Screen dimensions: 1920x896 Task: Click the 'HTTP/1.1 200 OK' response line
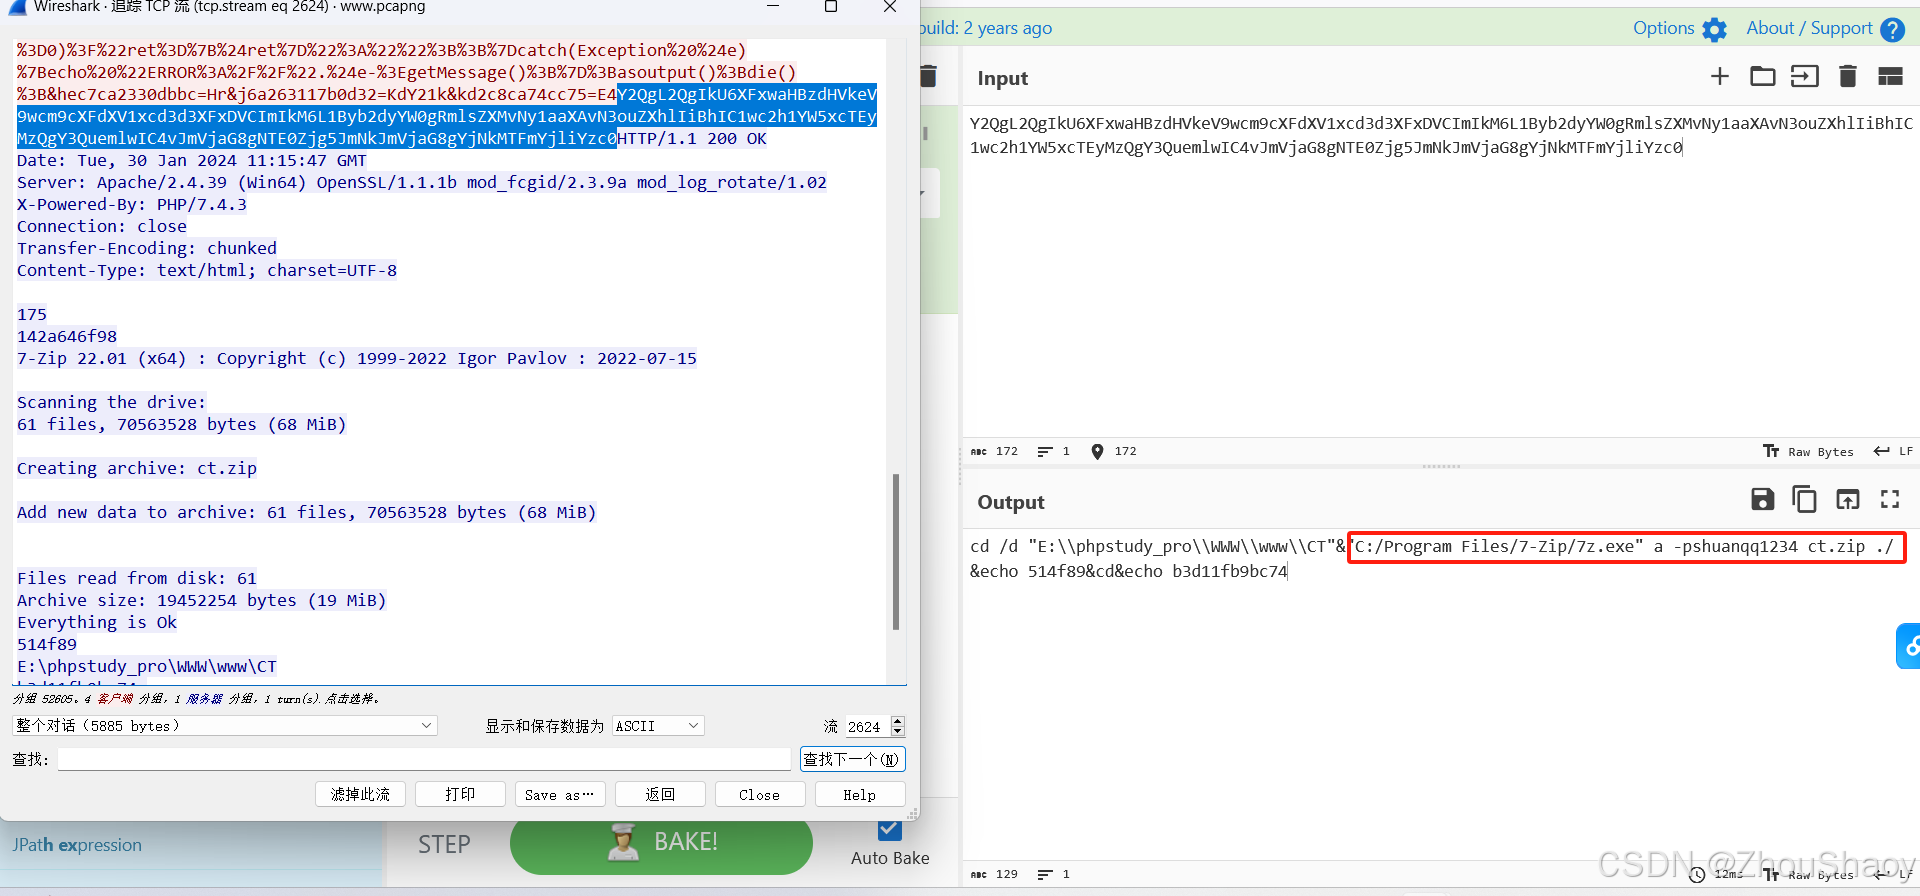pyautogui.click(x=692, y=138)
